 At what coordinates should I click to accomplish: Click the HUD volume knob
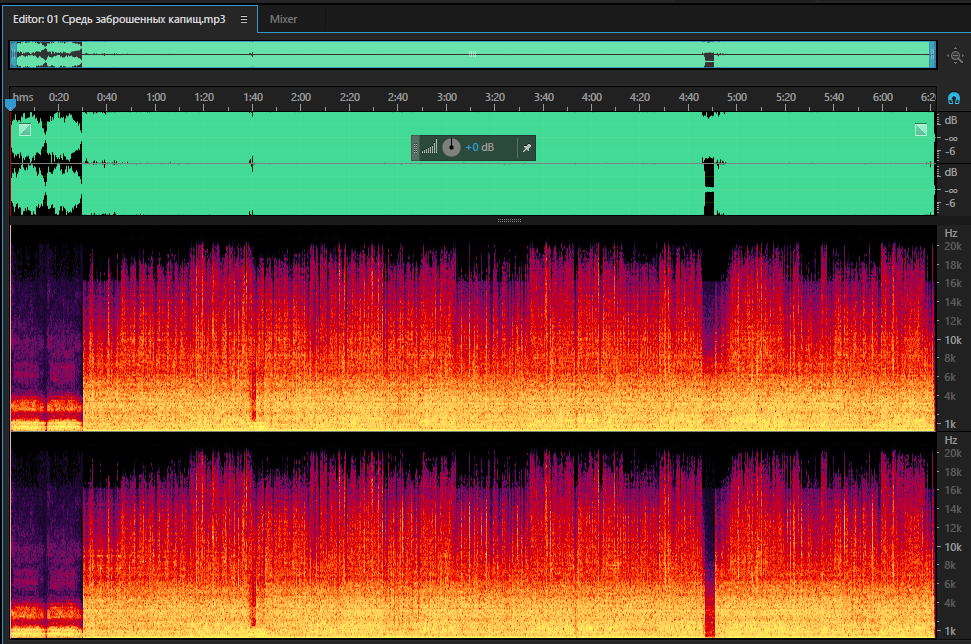pyautogui.click(x=451, y=147)
